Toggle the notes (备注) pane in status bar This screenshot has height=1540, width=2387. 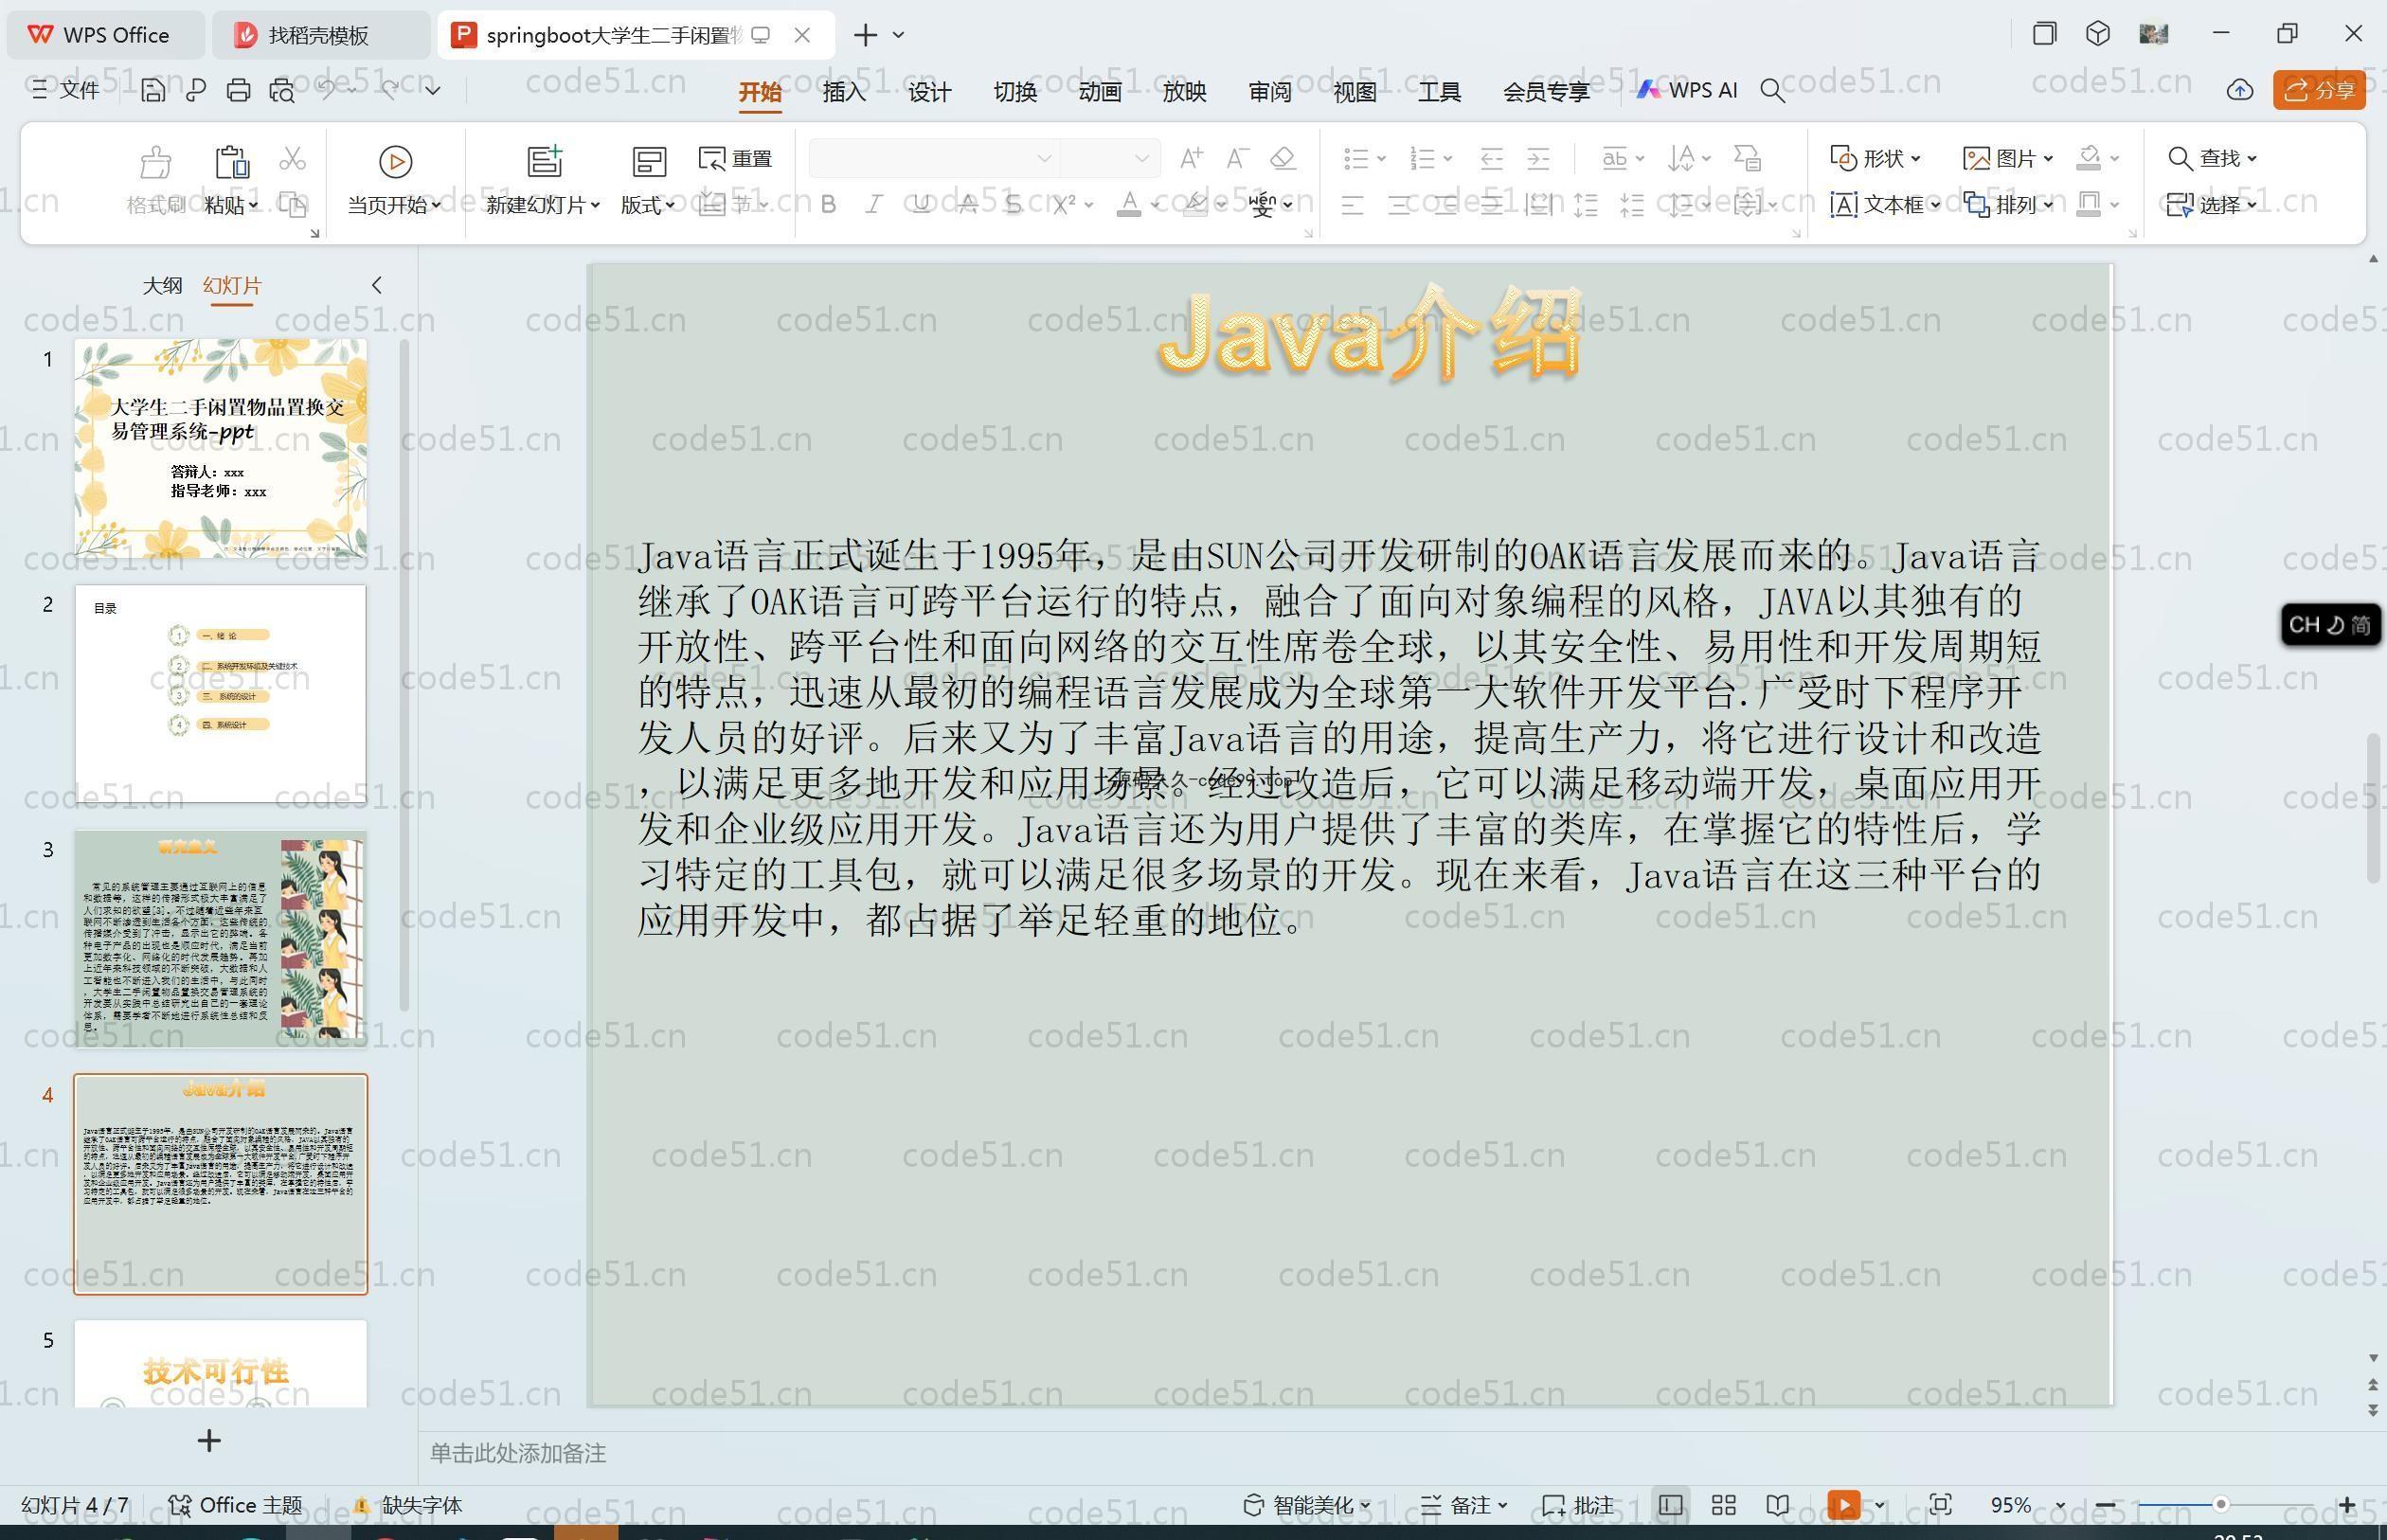(x=1463, y=1505)
